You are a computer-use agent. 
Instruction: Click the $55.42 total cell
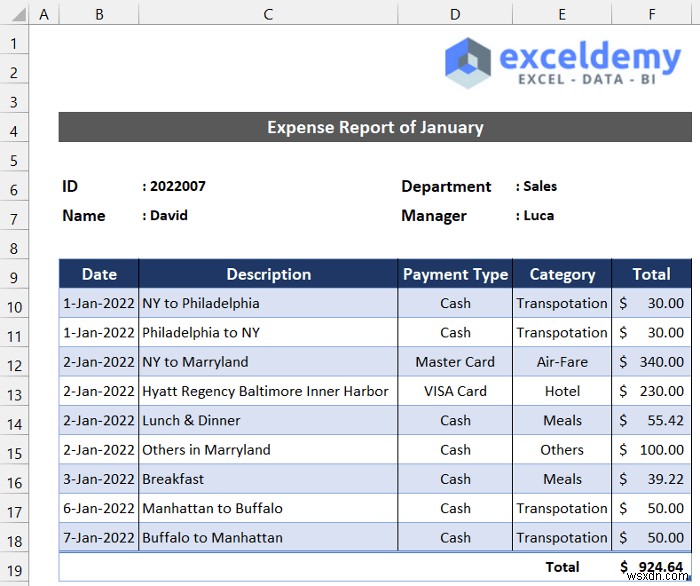coord(651,420)
